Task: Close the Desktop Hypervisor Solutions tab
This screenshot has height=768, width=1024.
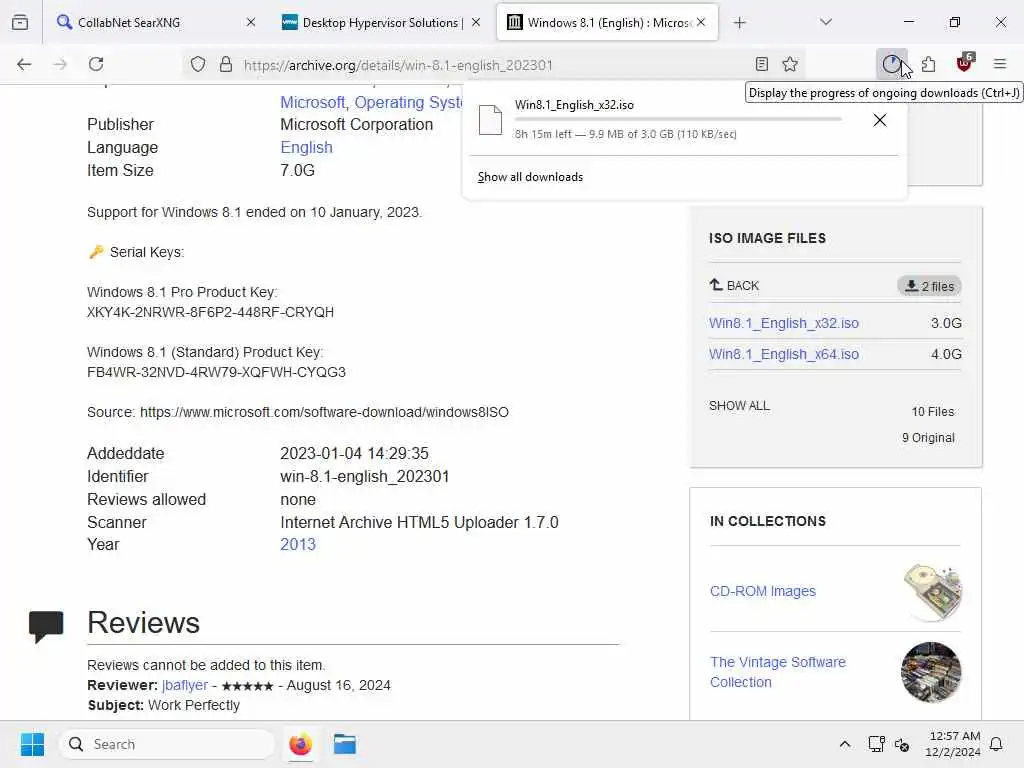Action: click(476, 22)
